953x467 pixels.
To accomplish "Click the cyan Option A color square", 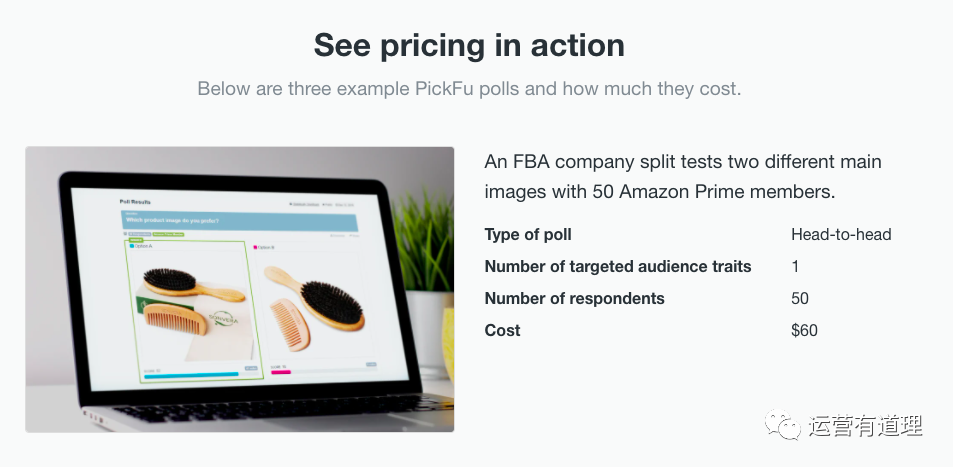I will click(131, 246).
